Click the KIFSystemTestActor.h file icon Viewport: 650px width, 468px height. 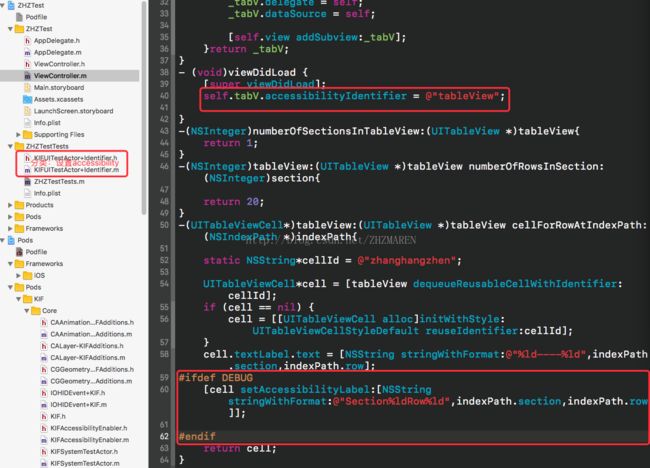click(x=44, y=451)
